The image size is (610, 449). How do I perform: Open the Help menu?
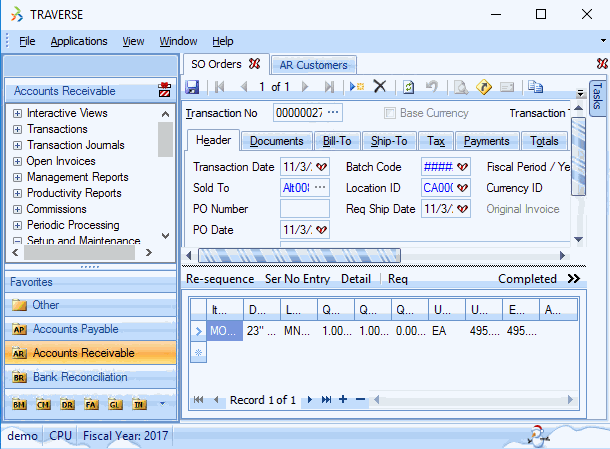click(x=223, y=41)
